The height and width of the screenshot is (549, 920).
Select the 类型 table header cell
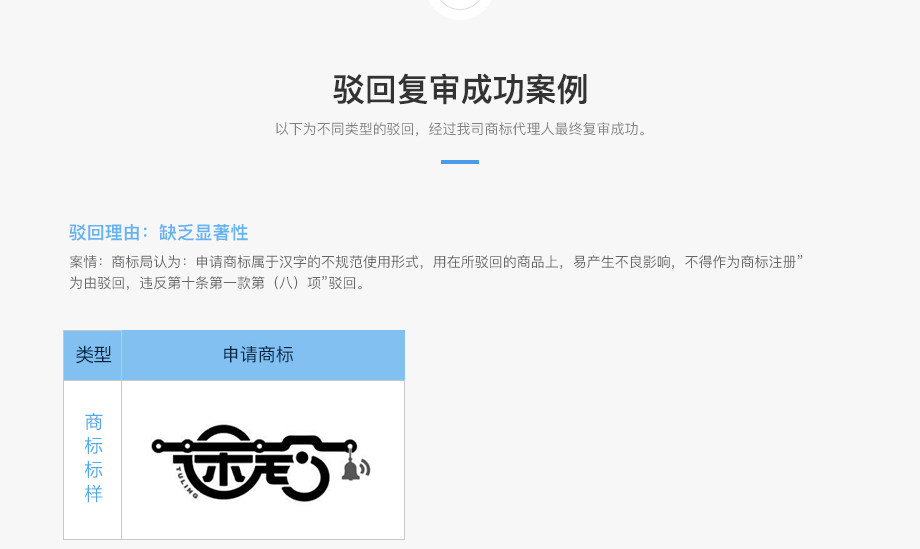click(93, 355)
